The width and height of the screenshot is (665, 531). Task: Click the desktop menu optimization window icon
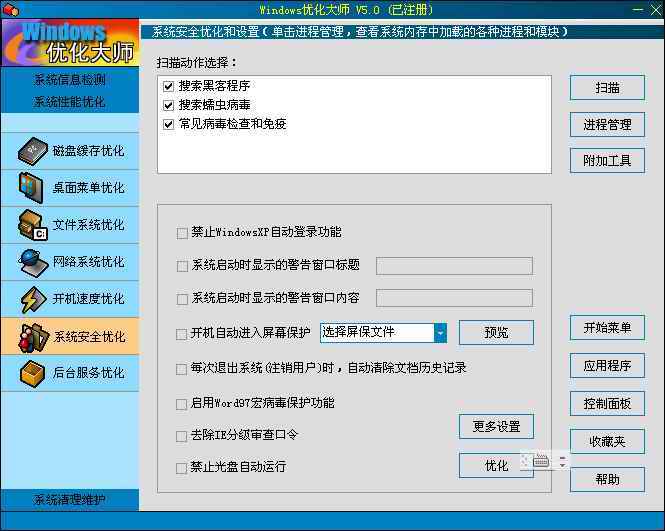(x=31, y=187)
